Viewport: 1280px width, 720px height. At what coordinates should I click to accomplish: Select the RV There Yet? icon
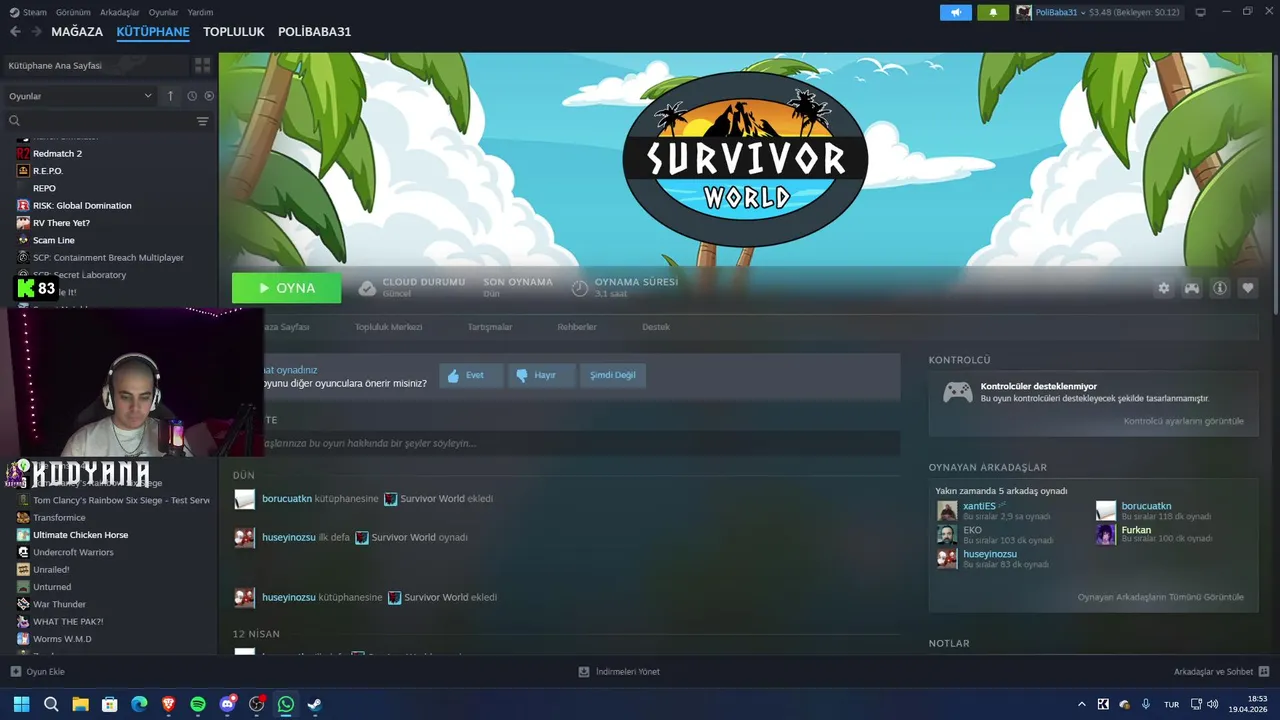(23, 223)
